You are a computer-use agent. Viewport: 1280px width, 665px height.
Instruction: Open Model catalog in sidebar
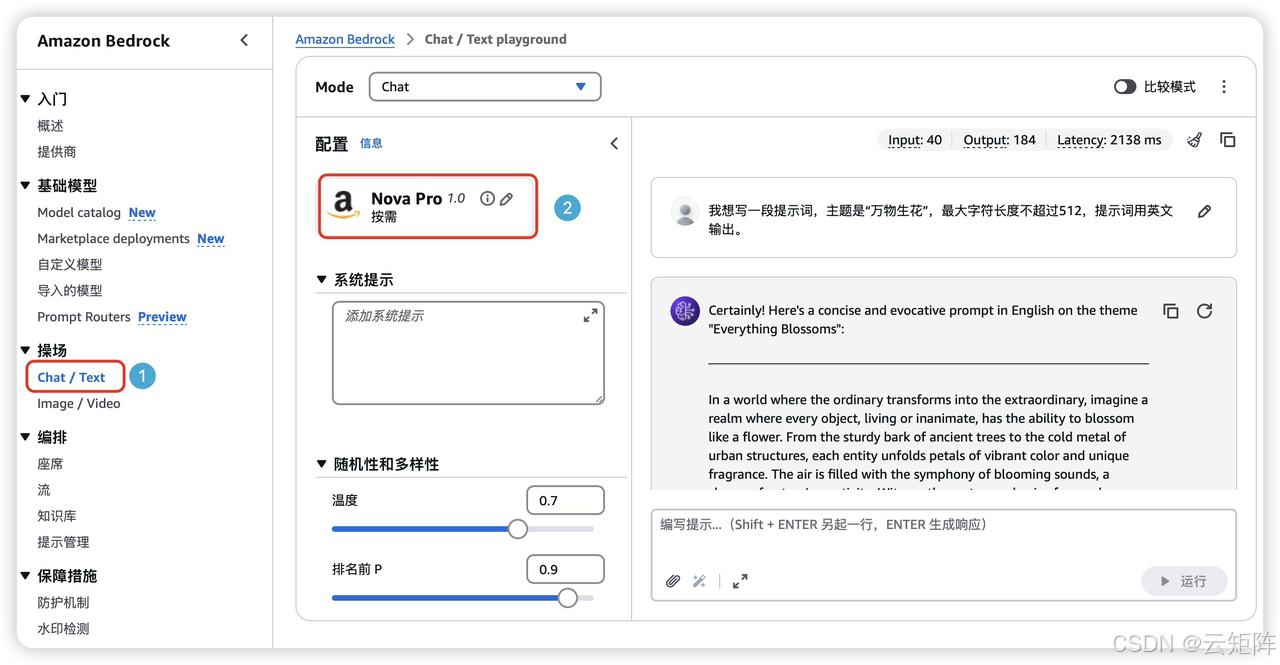[79, 213]
